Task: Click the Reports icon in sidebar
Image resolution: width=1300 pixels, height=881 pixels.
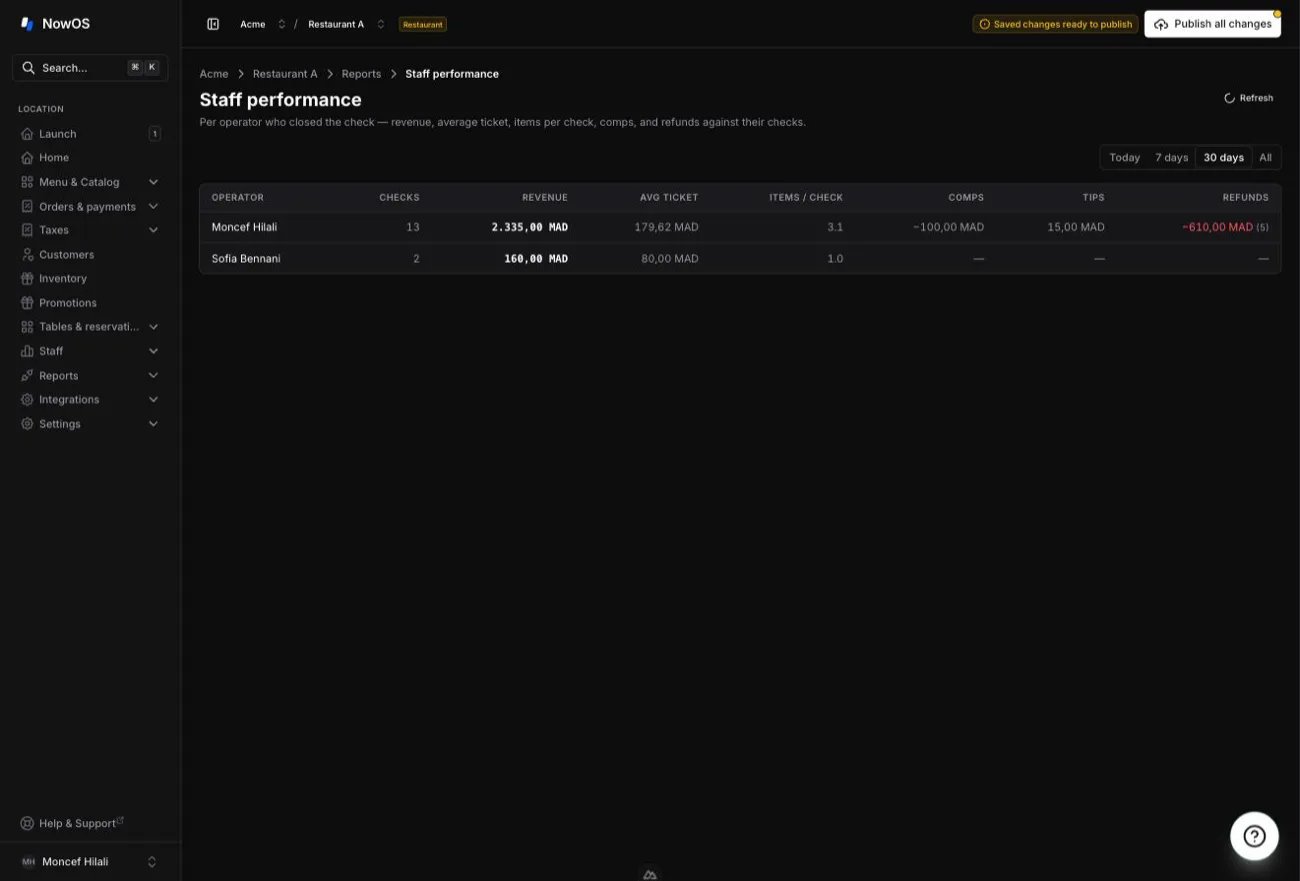Action: point(27,376)
